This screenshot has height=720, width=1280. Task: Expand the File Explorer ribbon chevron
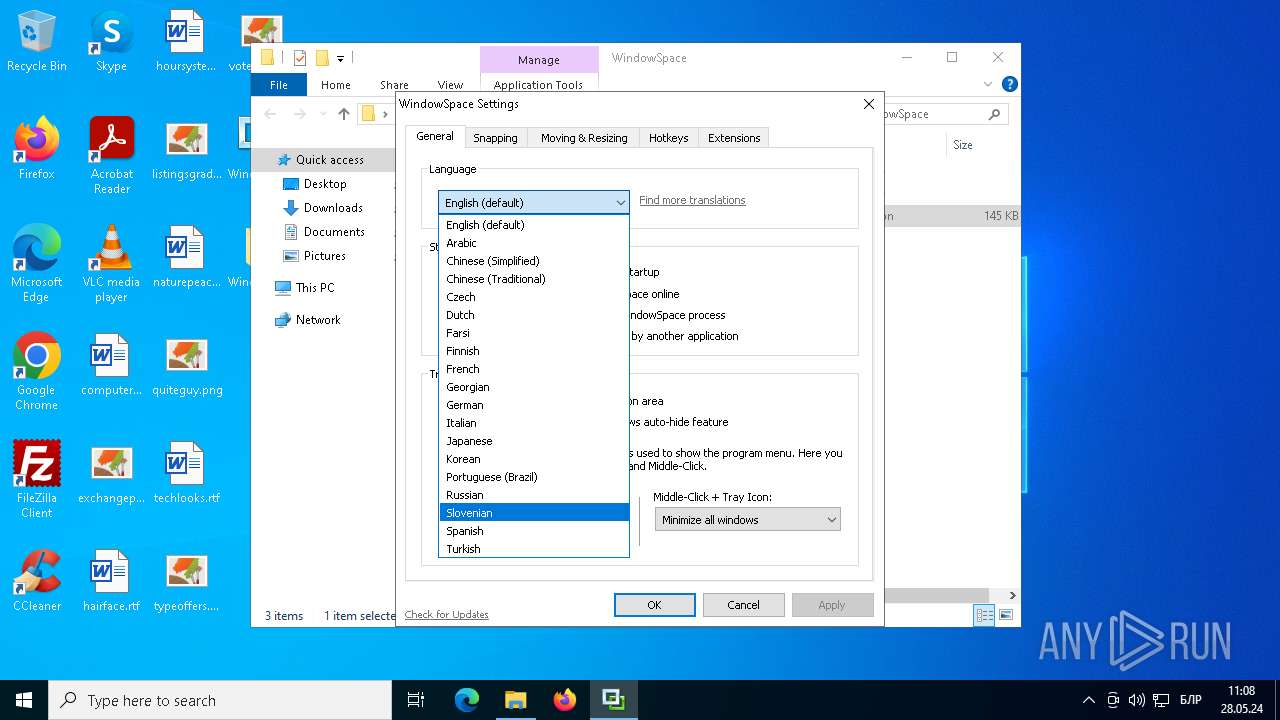coord(988,85)
